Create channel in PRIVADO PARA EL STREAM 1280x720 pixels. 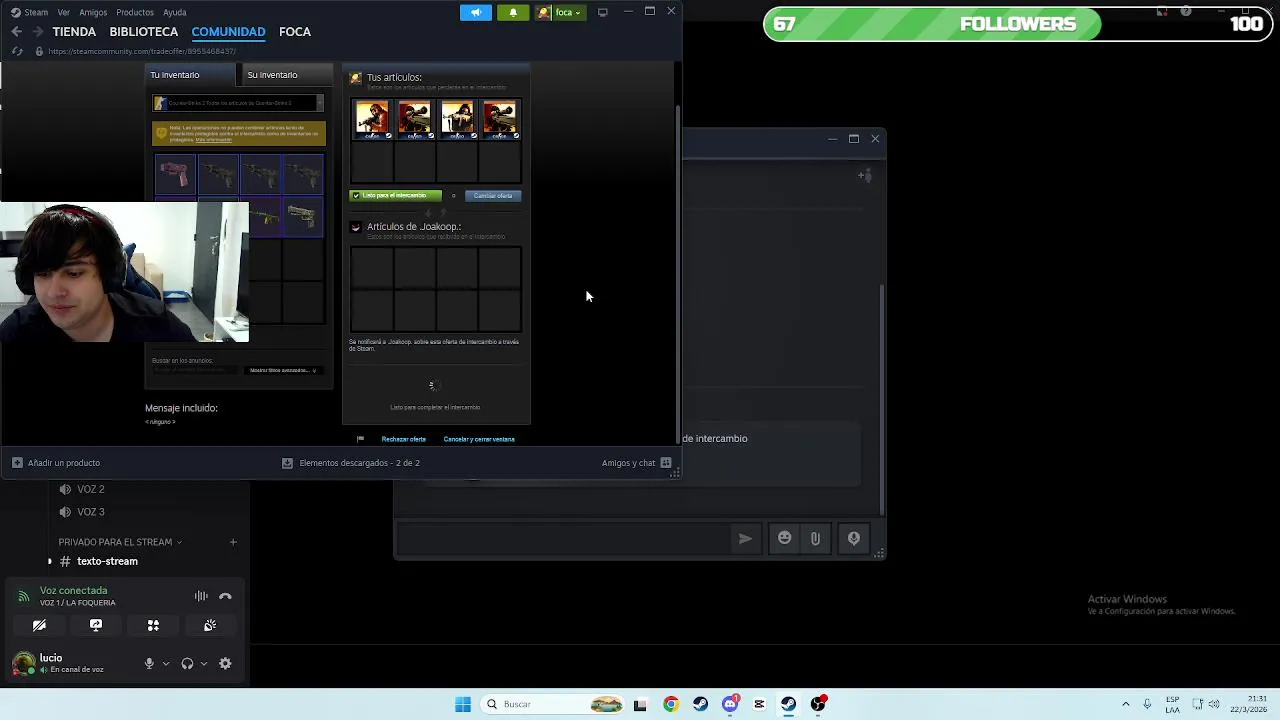233,542
